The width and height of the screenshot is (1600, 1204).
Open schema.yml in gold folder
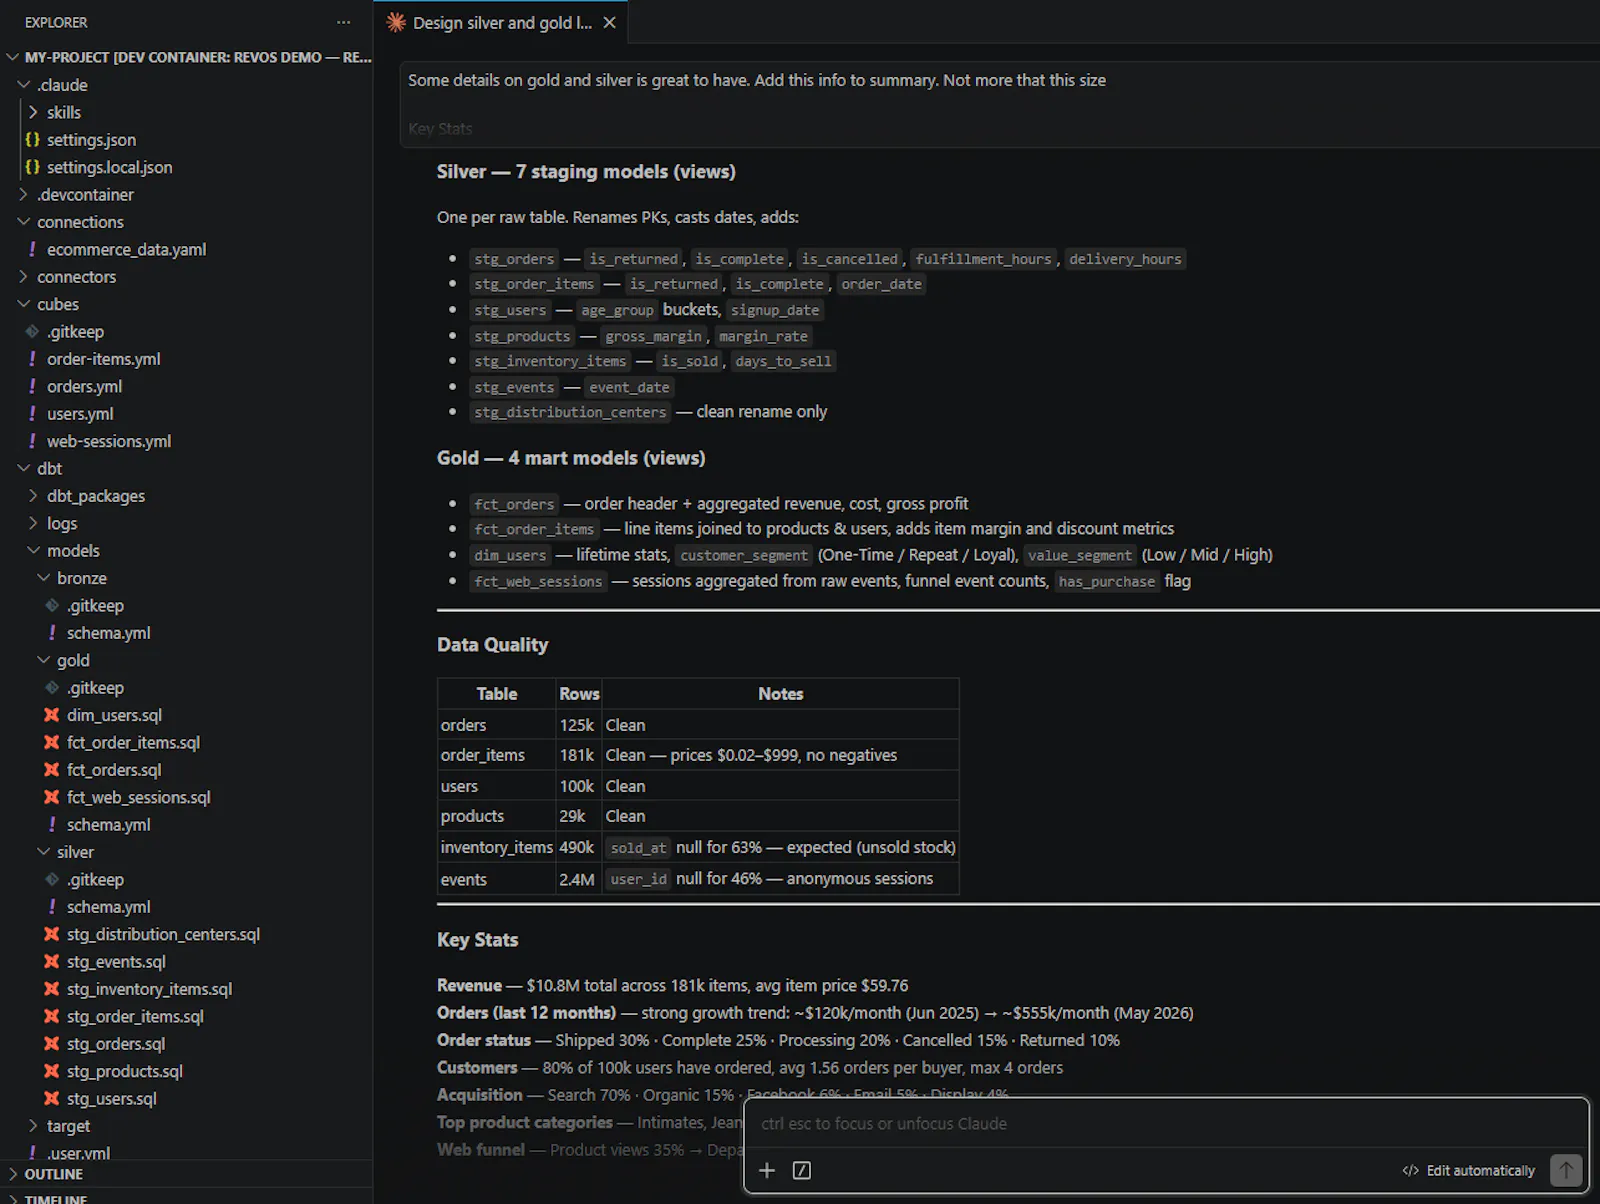pyautogui.click(x=108, y=825)
